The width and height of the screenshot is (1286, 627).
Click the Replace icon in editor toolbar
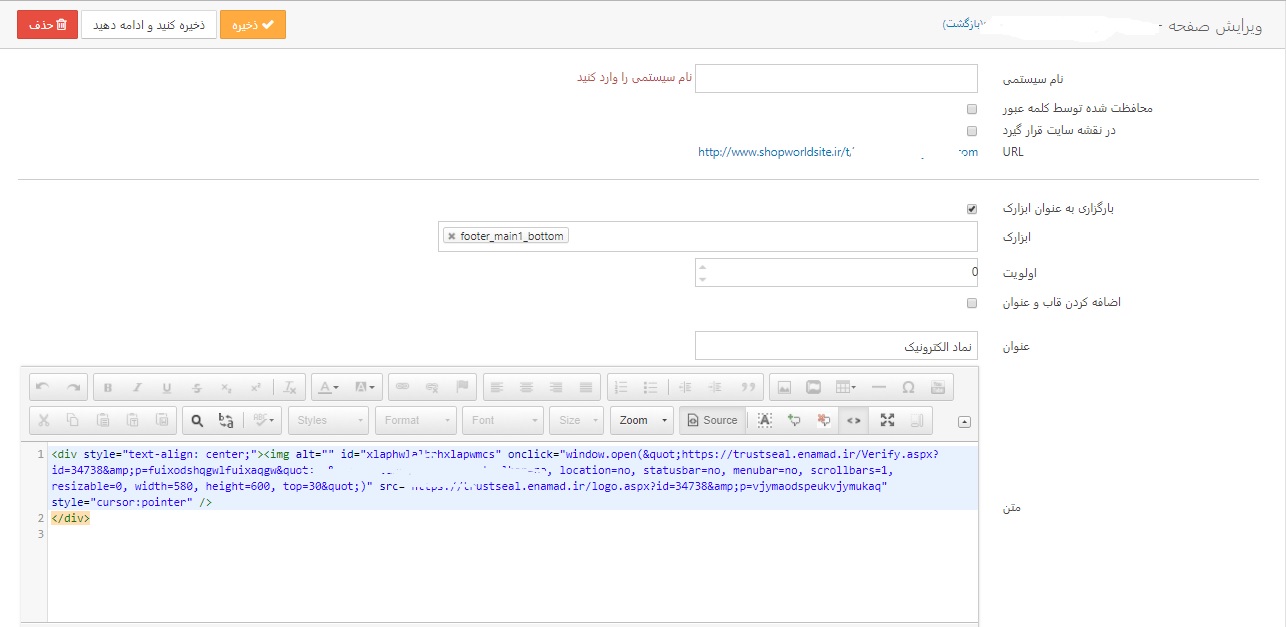tap(226, 420)
